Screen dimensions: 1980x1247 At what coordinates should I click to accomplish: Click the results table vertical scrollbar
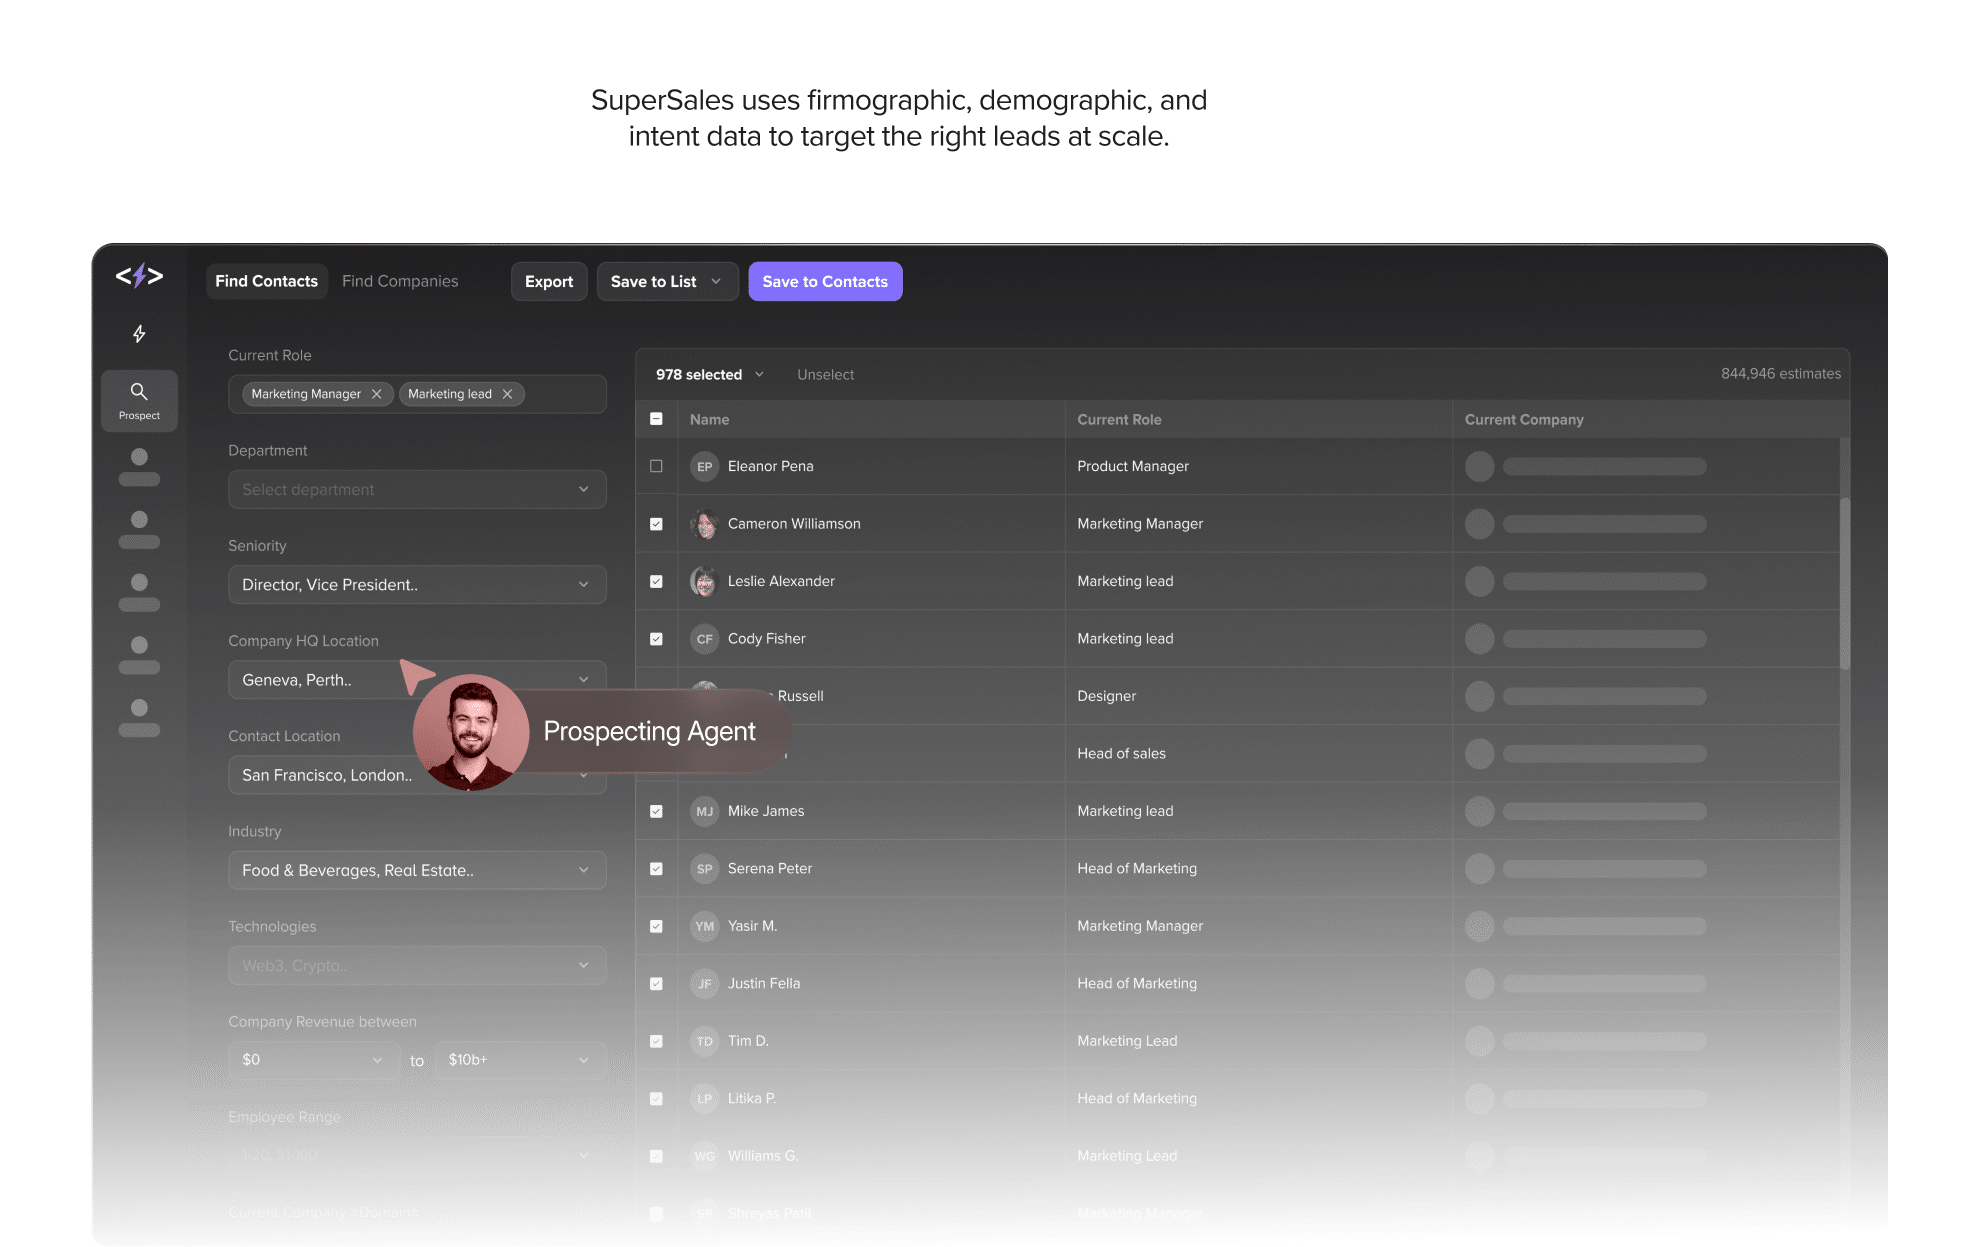pyautogui.click(x=1844, y=583)
